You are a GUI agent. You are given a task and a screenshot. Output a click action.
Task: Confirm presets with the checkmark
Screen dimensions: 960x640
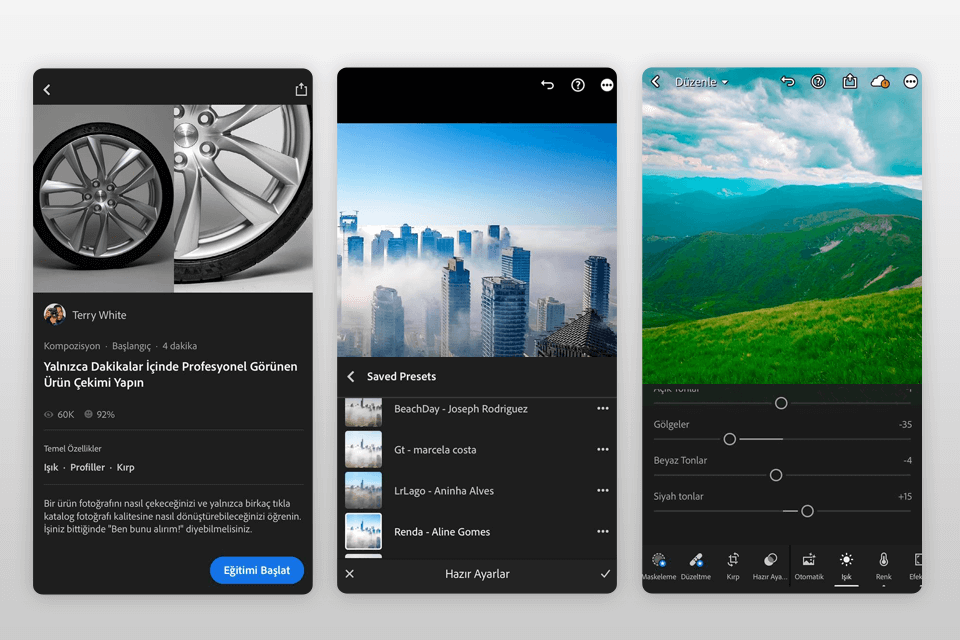(605, 575)
